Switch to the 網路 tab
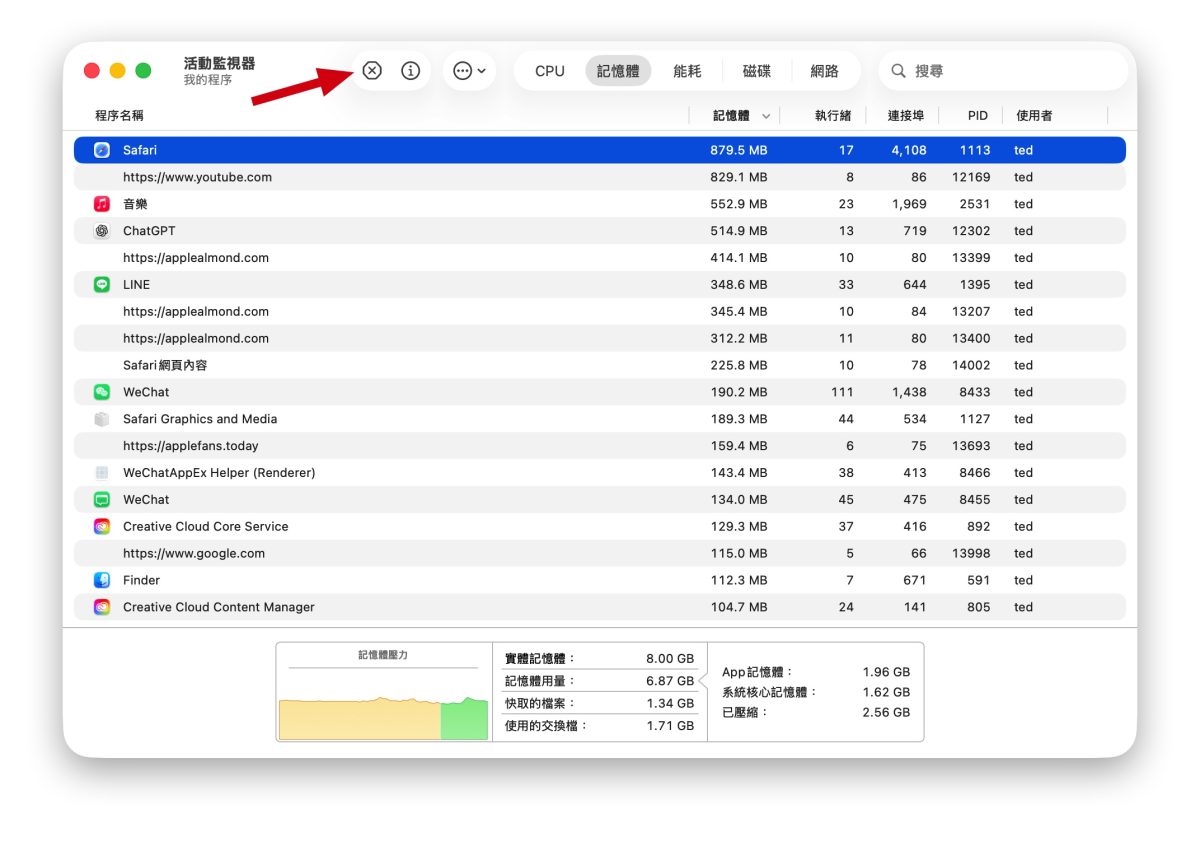Image resolution: width=1200 pixels, height=842 pixels. click(825, 71)
